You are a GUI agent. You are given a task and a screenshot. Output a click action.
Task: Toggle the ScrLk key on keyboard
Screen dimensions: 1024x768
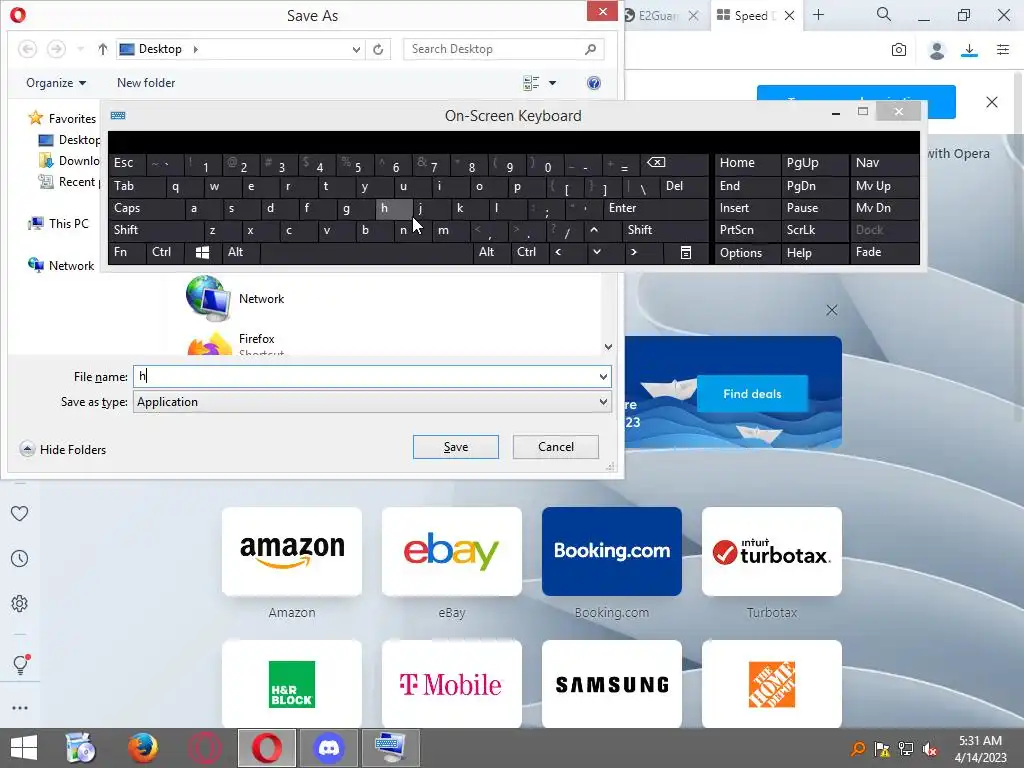point(814,230)
